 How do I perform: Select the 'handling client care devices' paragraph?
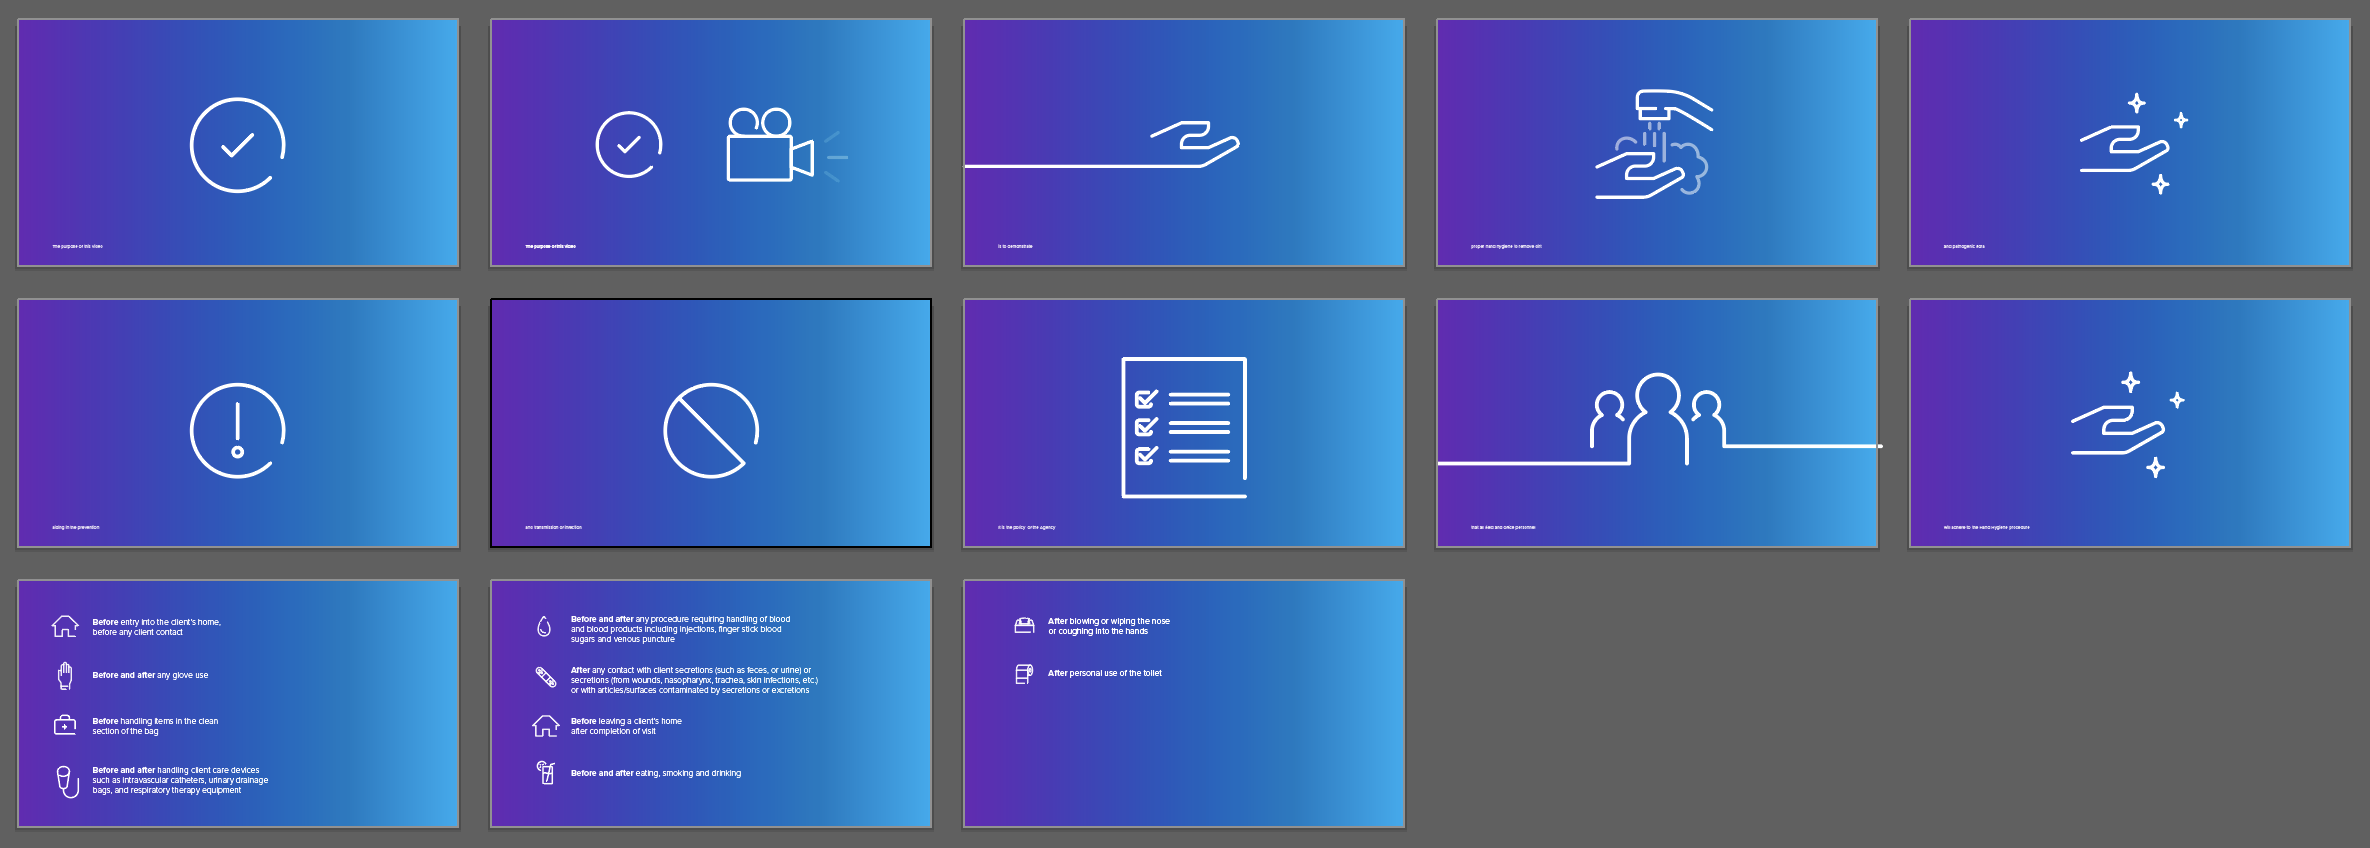(x=180, y=780)
